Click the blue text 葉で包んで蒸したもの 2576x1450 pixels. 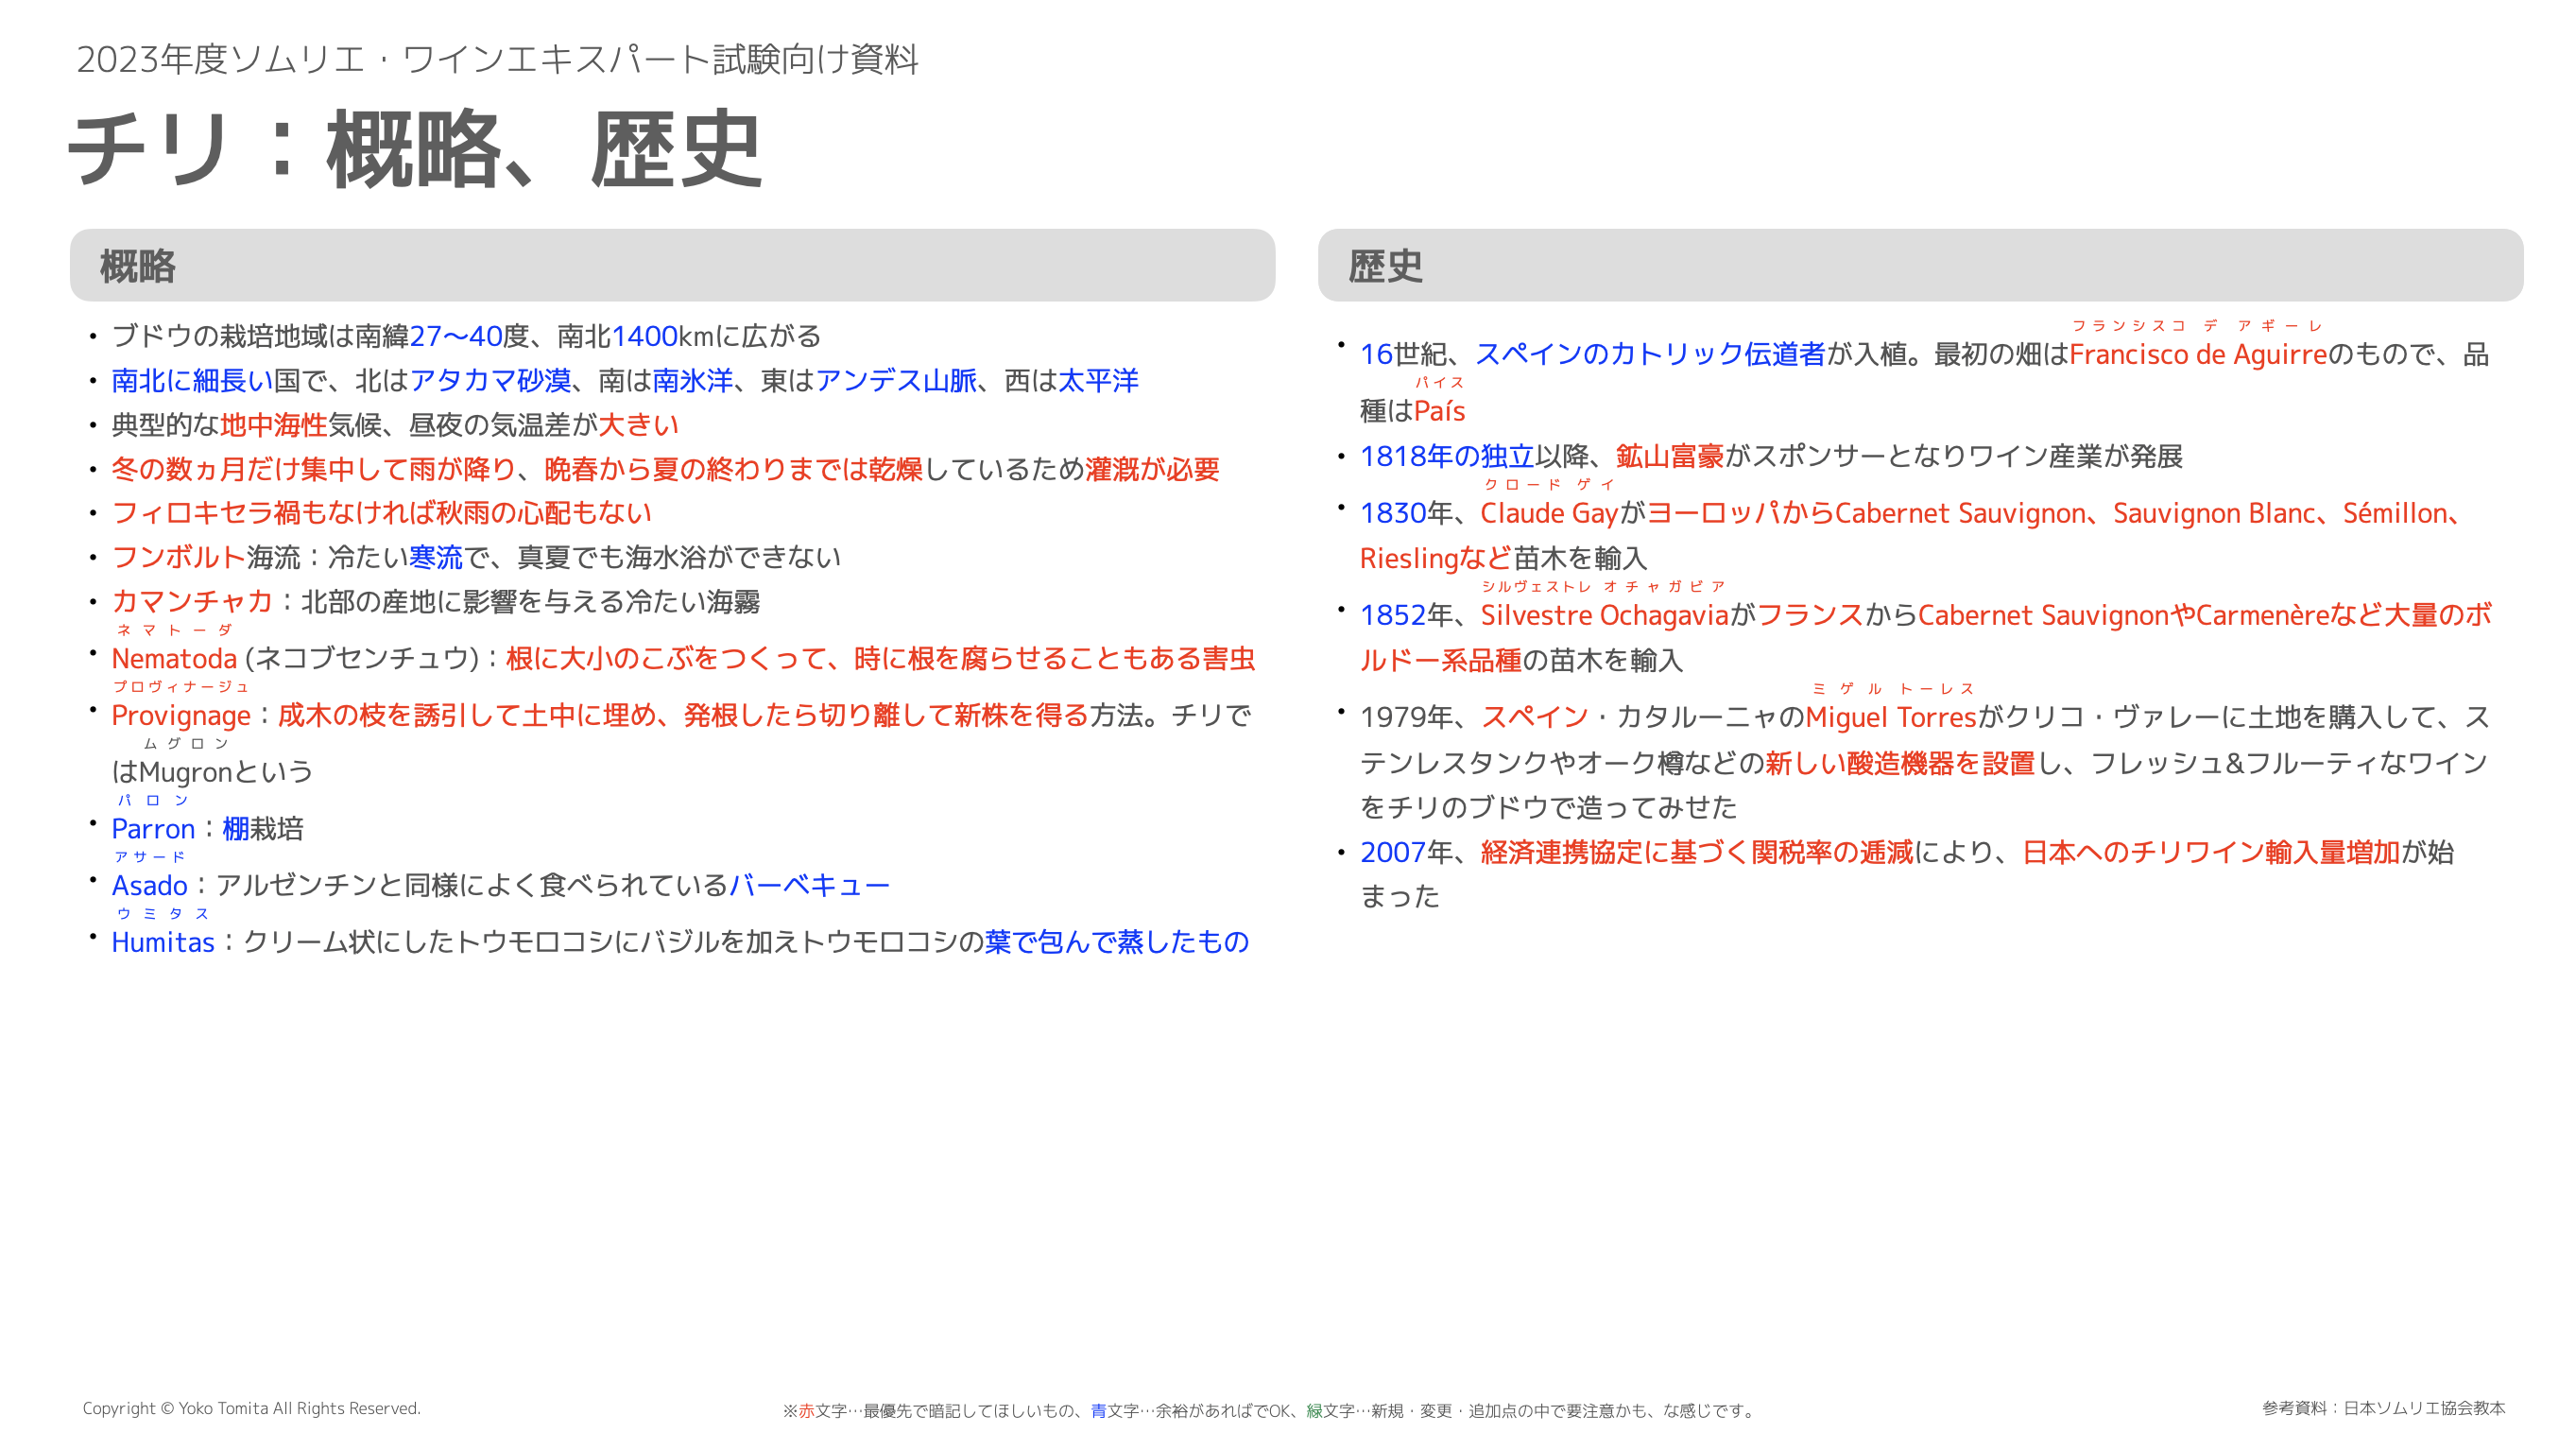[x=1117, y=942]
